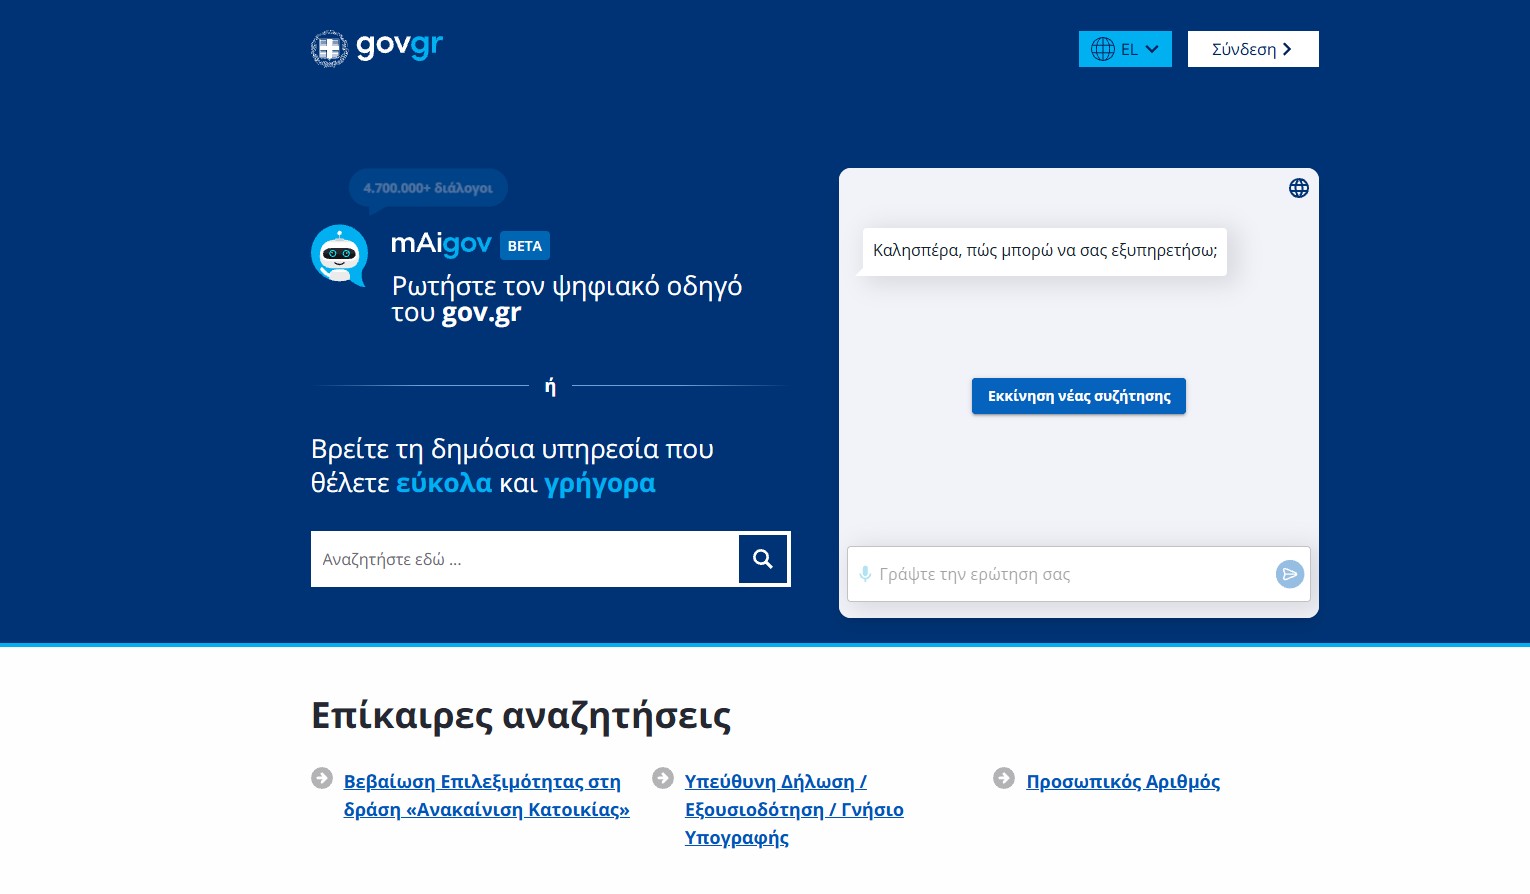Viewport: 1530px width, 894px height.
Task: Start a new chat with Εκκίνηση νέας συζήτησης
Action: [x=1079, y=396]
